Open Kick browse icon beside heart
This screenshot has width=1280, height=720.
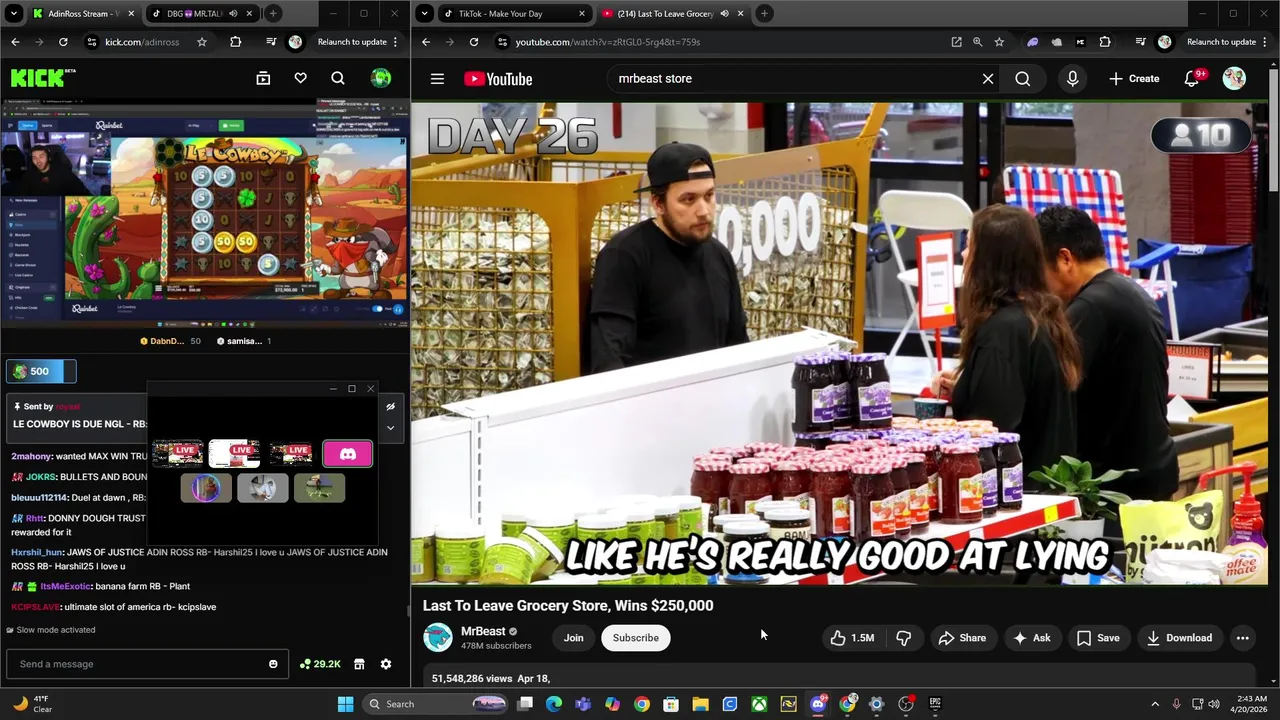(263, 78)
